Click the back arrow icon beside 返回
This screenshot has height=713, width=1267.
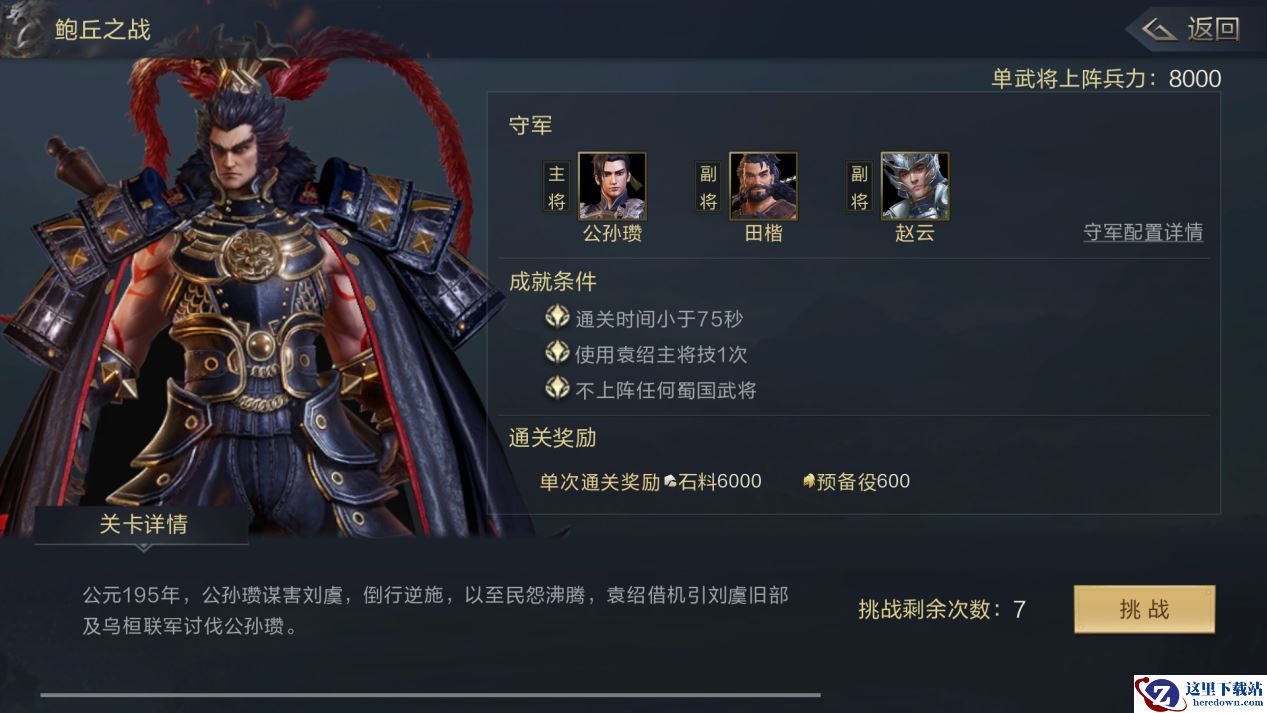(x=1159, y=29)
